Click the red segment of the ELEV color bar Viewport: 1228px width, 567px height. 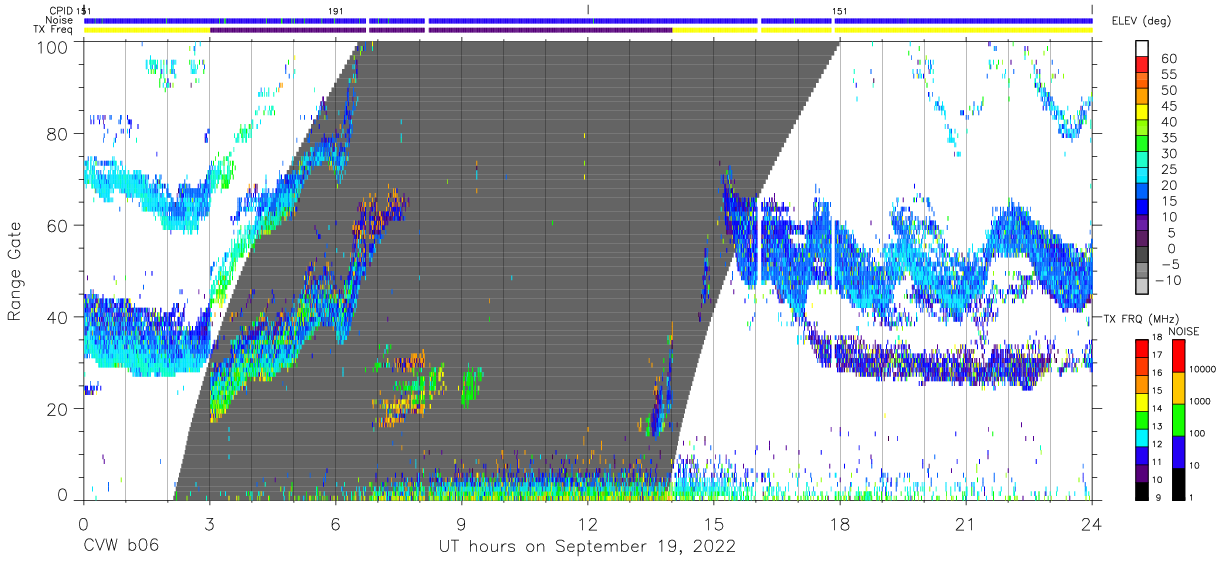[1141, 66]
